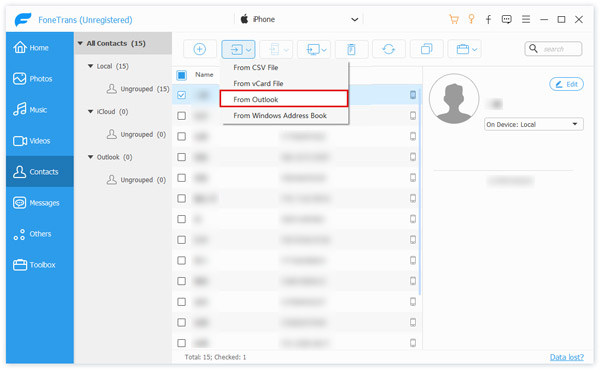Click the refresh contacts icon
This screenshot has height=370, width=600.
(x=388, y=49)
